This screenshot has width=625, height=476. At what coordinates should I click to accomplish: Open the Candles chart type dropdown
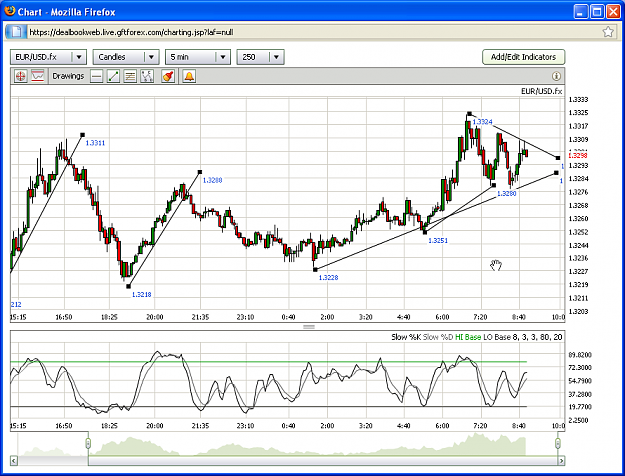[x=126, y=57]
